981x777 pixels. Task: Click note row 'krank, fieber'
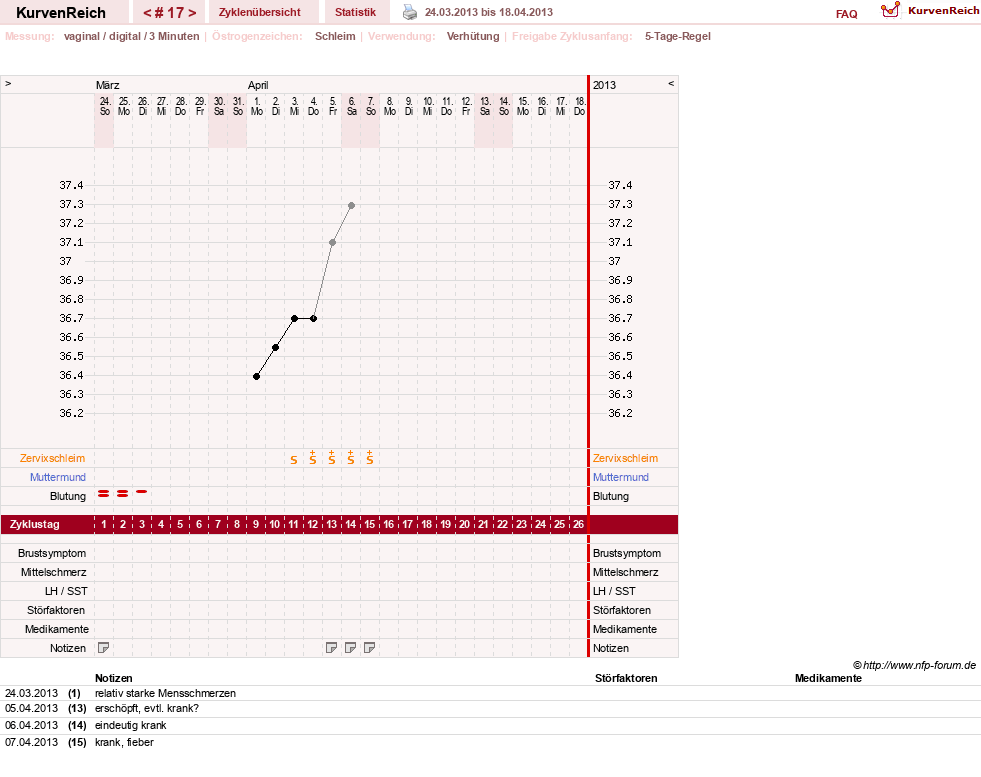click(124, 742)
